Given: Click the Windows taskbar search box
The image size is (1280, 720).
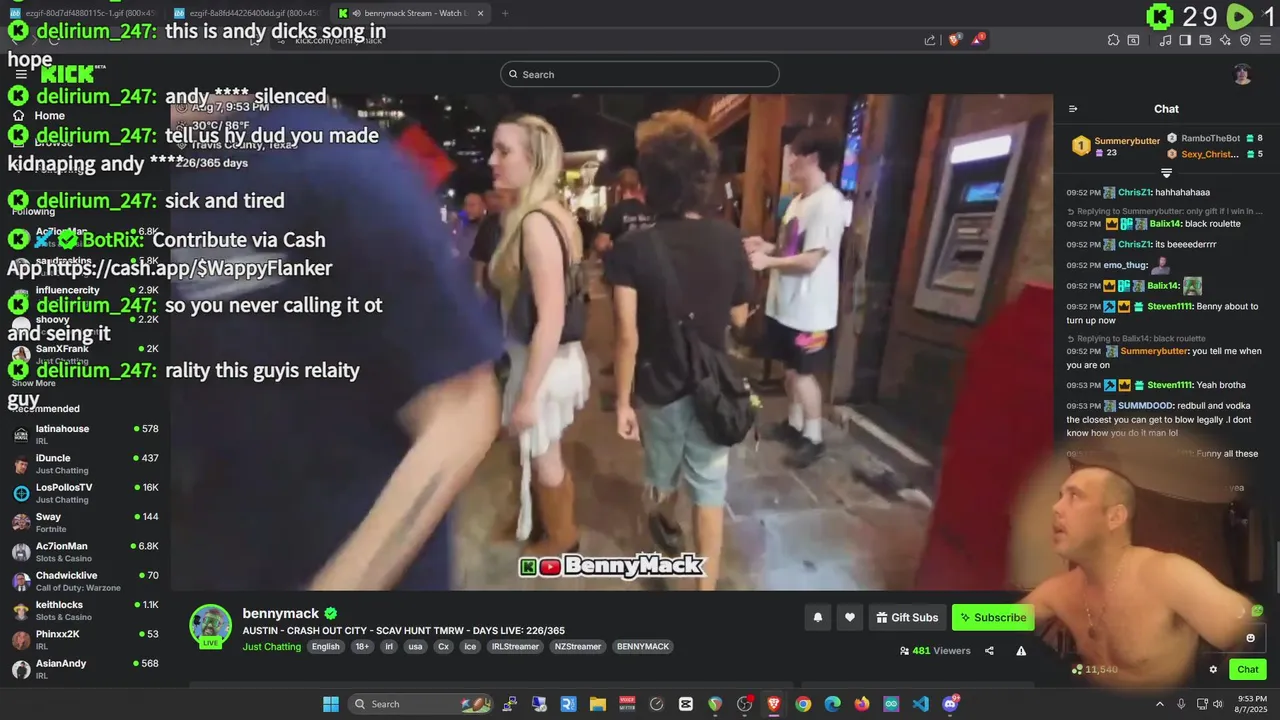Looking at the screenshot, I should [x=421, y=704].
